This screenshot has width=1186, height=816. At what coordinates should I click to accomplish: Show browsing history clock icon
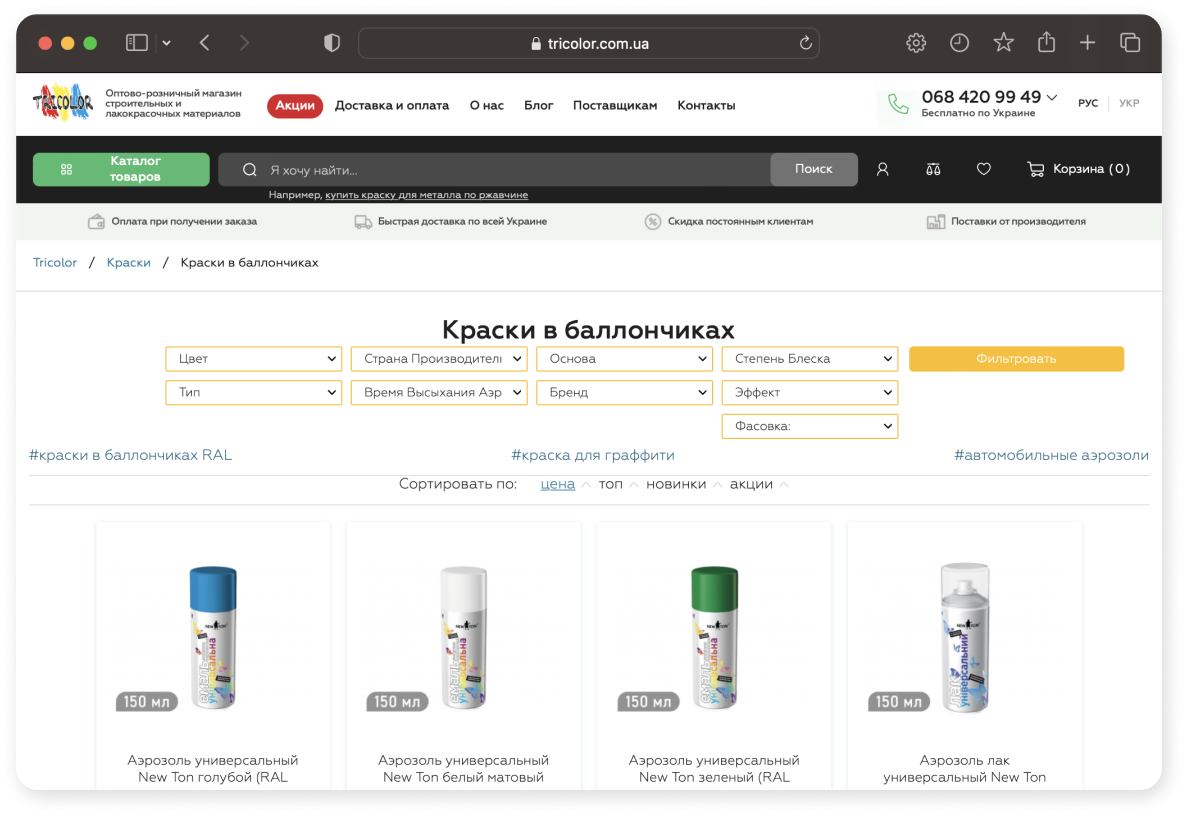[x=959, y=43]
